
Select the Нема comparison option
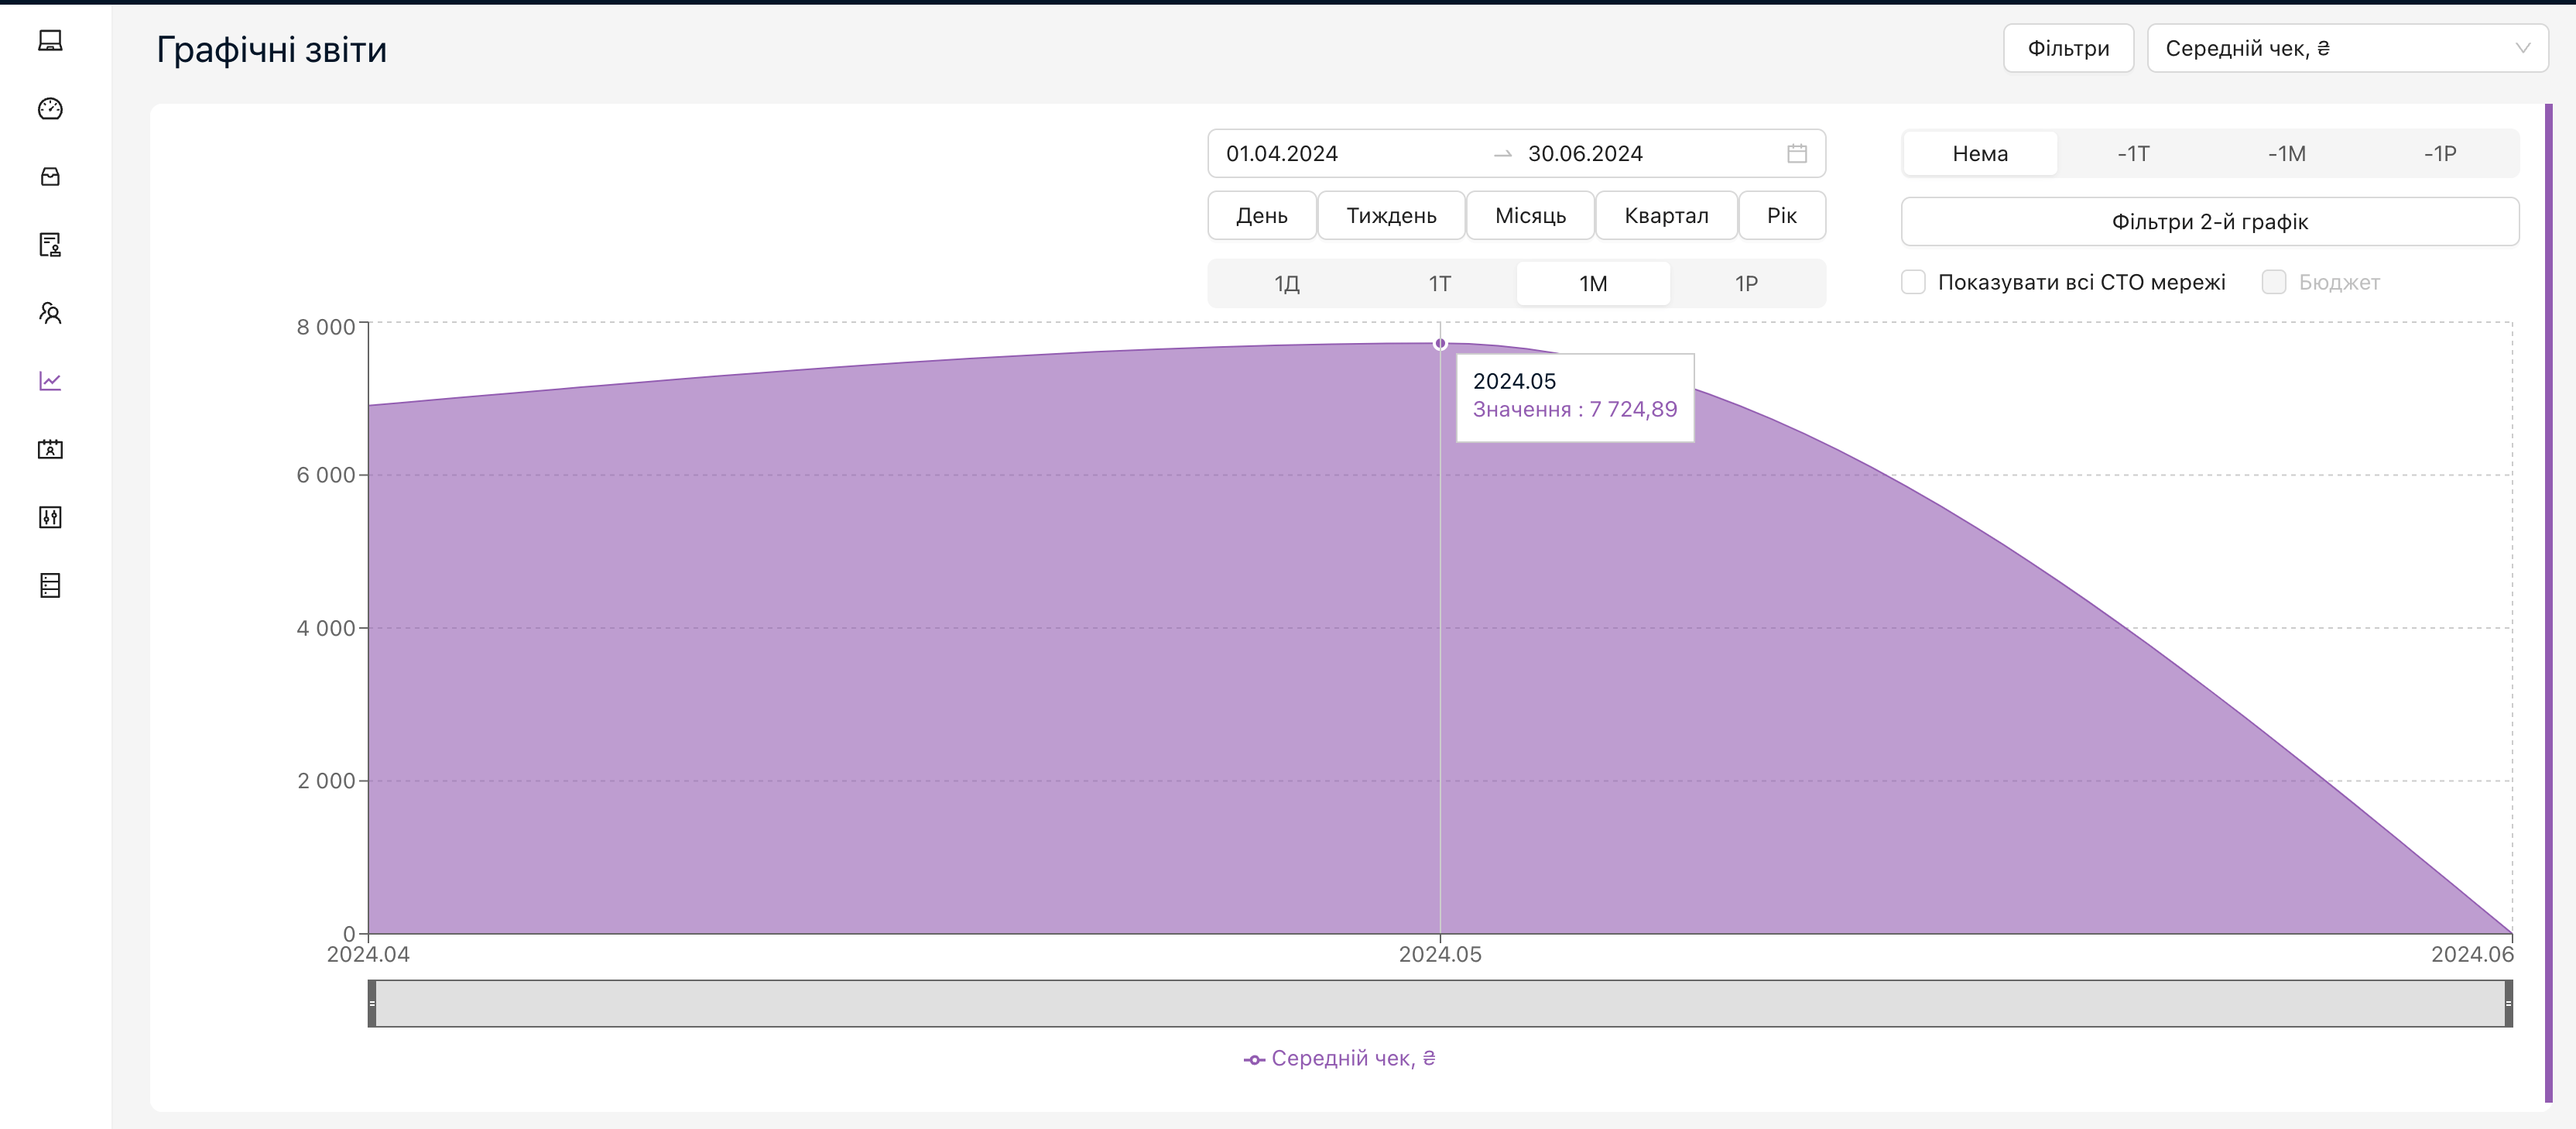coord(1979,154)
